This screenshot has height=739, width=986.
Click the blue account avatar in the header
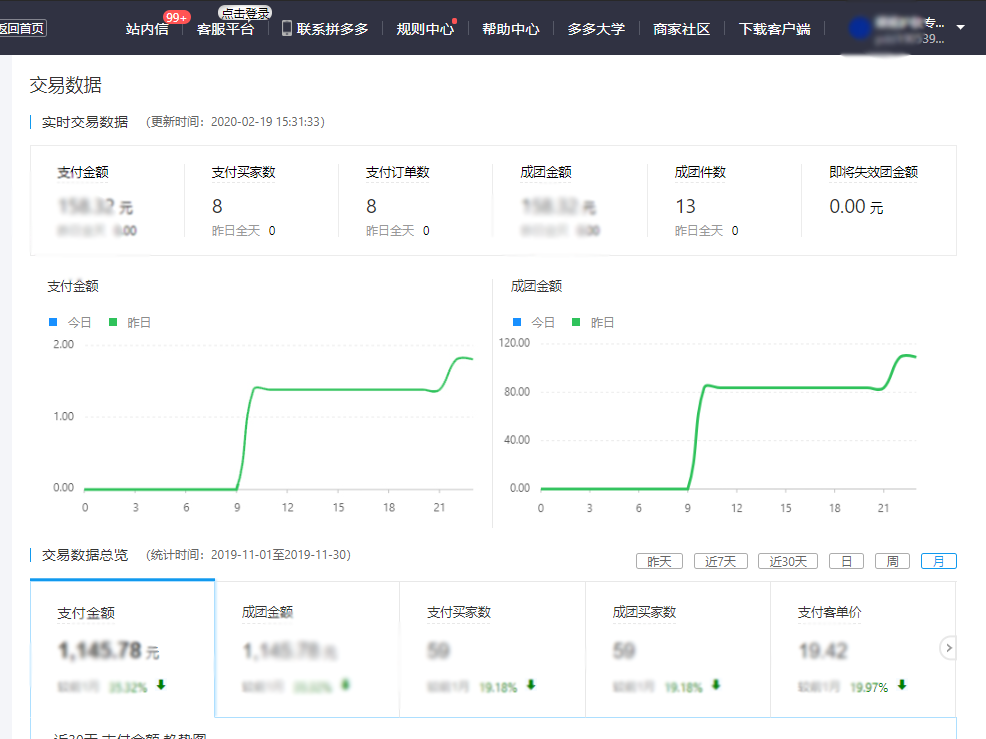pyautogui.click(x=859, y=28)
